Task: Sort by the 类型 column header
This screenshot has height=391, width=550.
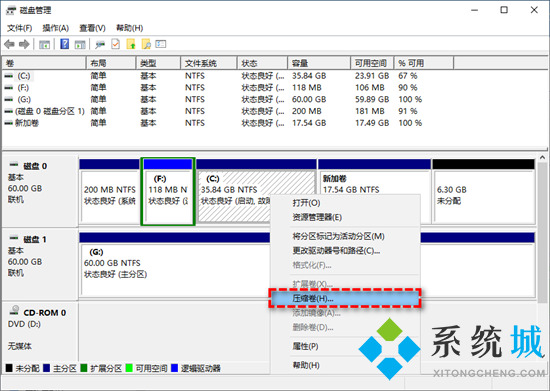Action: pyautogui.click(x=158, y=63)
